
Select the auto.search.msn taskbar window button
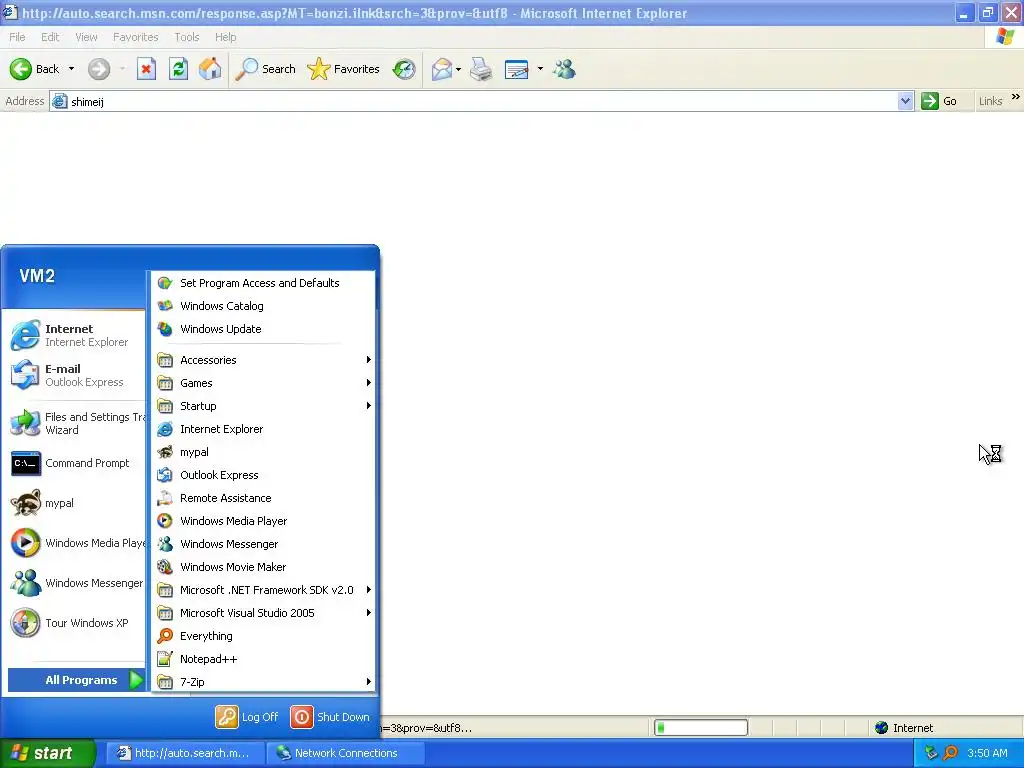(186, 753)
